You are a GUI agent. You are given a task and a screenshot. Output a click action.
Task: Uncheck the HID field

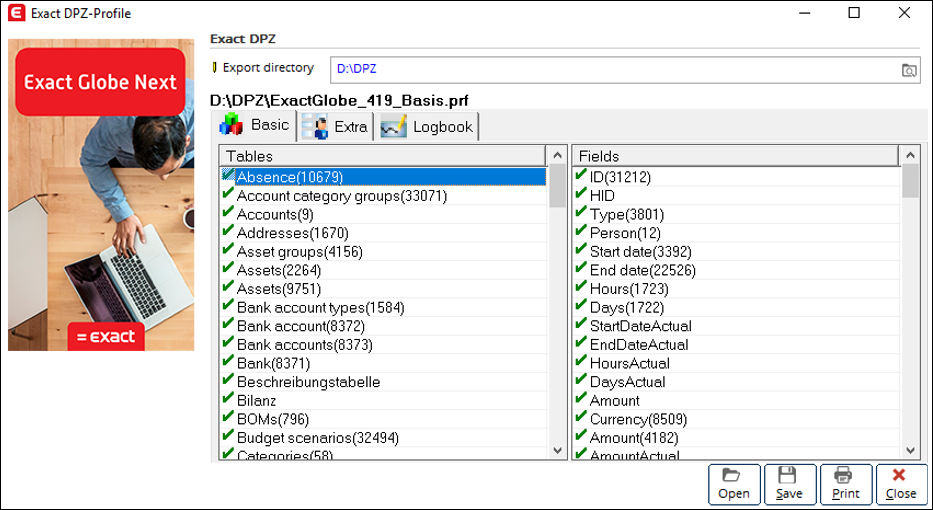point(581,194)
